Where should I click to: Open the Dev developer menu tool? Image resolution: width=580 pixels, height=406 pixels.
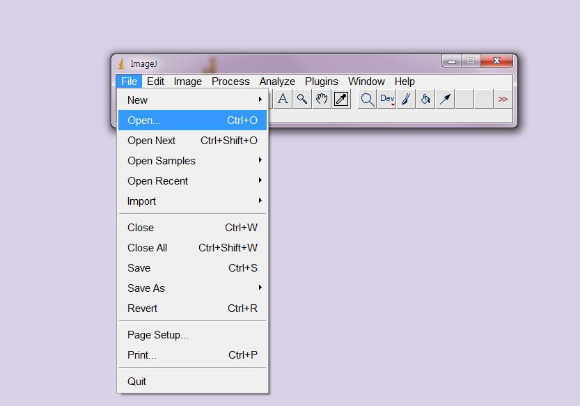click(x=387, y=99)
